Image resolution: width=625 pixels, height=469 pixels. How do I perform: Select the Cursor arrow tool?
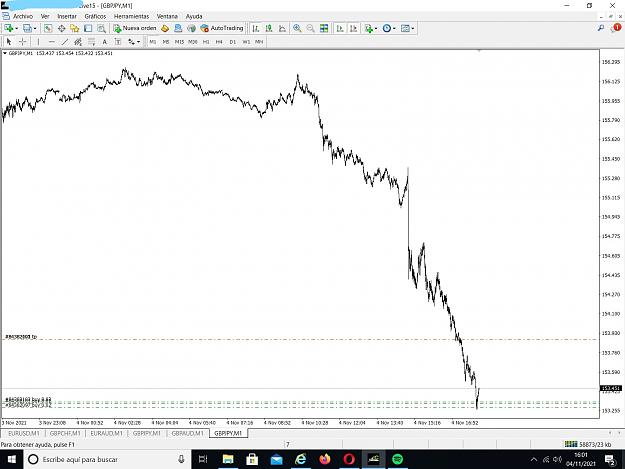tap(9, 41)
